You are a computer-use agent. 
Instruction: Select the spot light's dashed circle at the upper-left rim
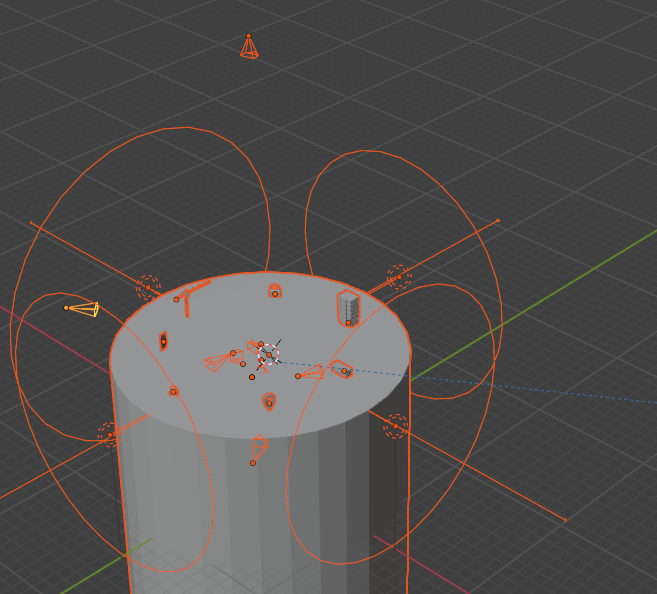148,287
